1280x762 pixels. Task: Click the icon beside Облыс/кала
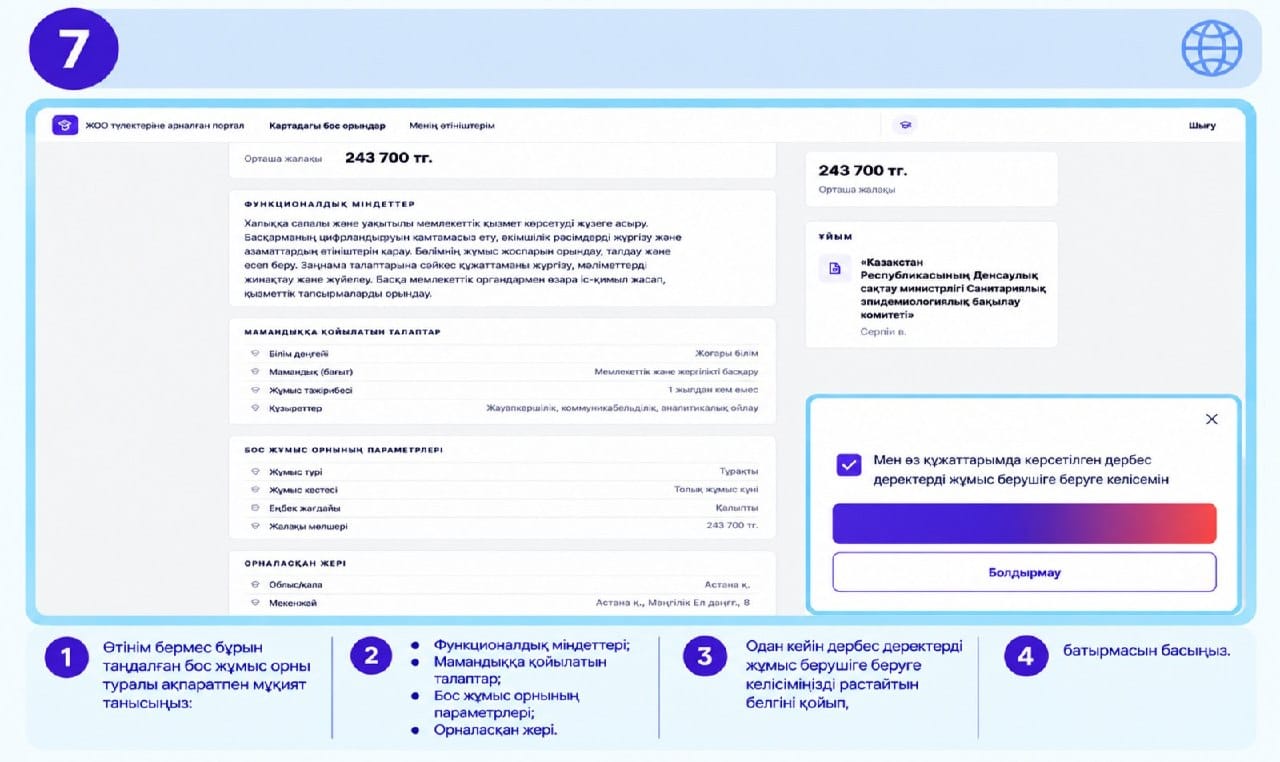[x=255, y=585]
